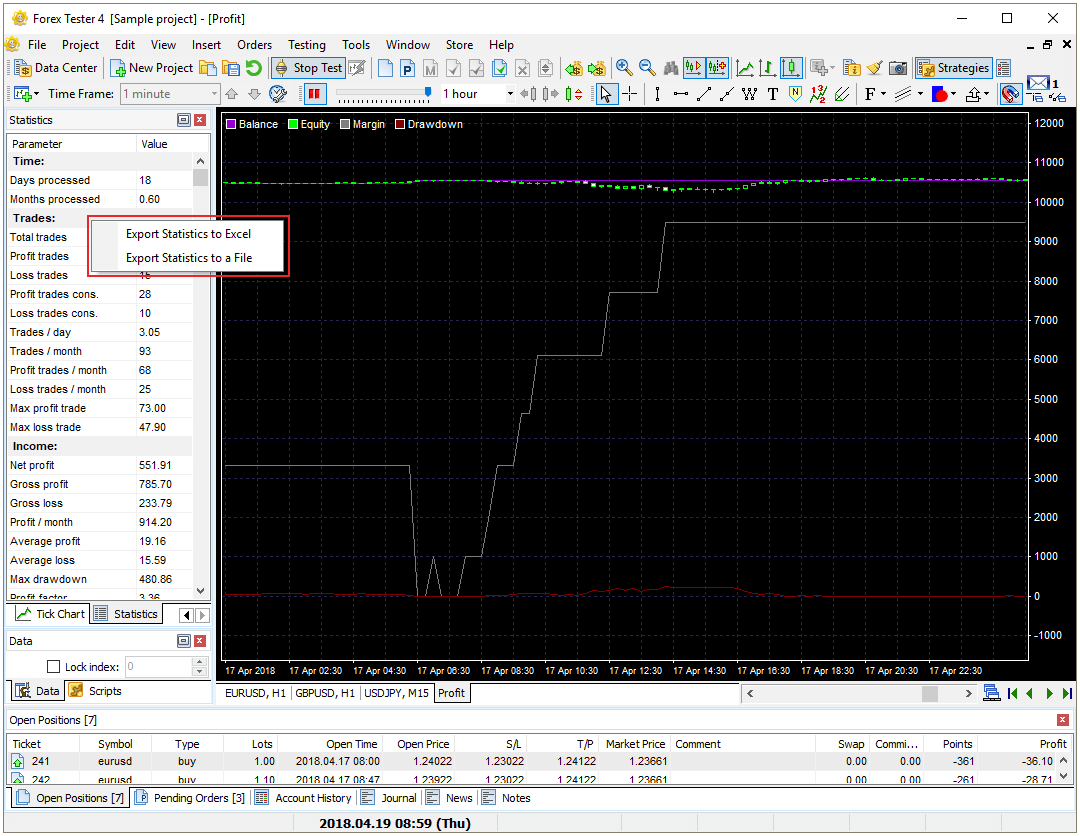Select the crosshair tool

pos(630,94)
